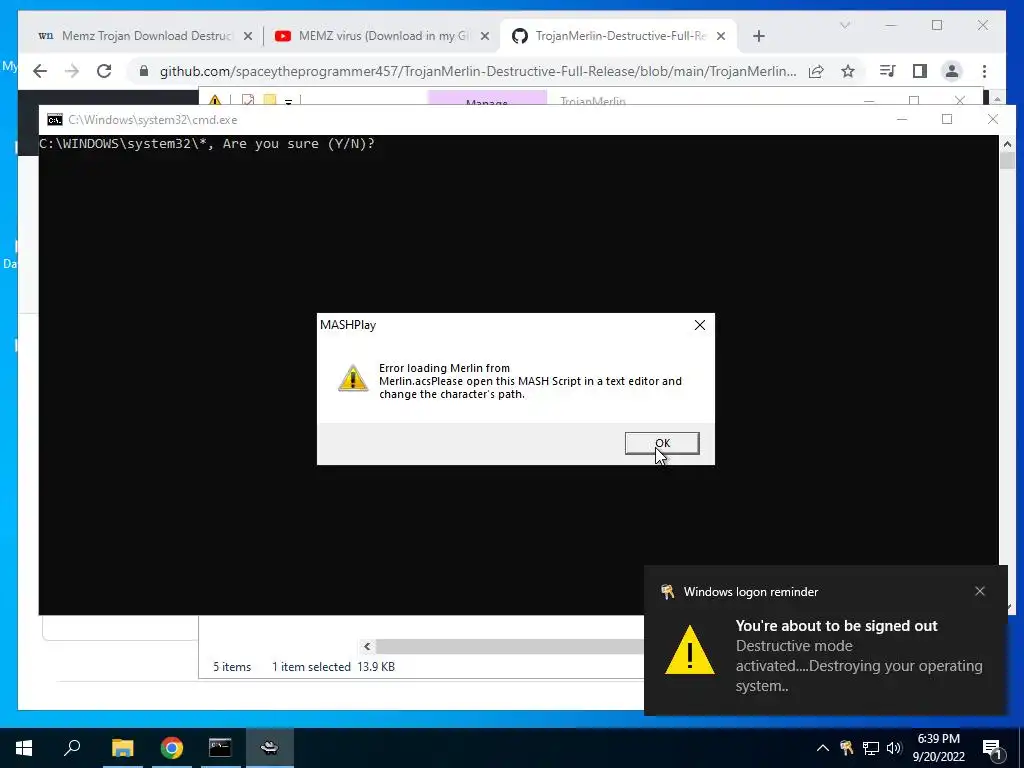Minimize the cmd.exe window
This screenshot has width=1024, height=768.
click(x=902, y=120)
